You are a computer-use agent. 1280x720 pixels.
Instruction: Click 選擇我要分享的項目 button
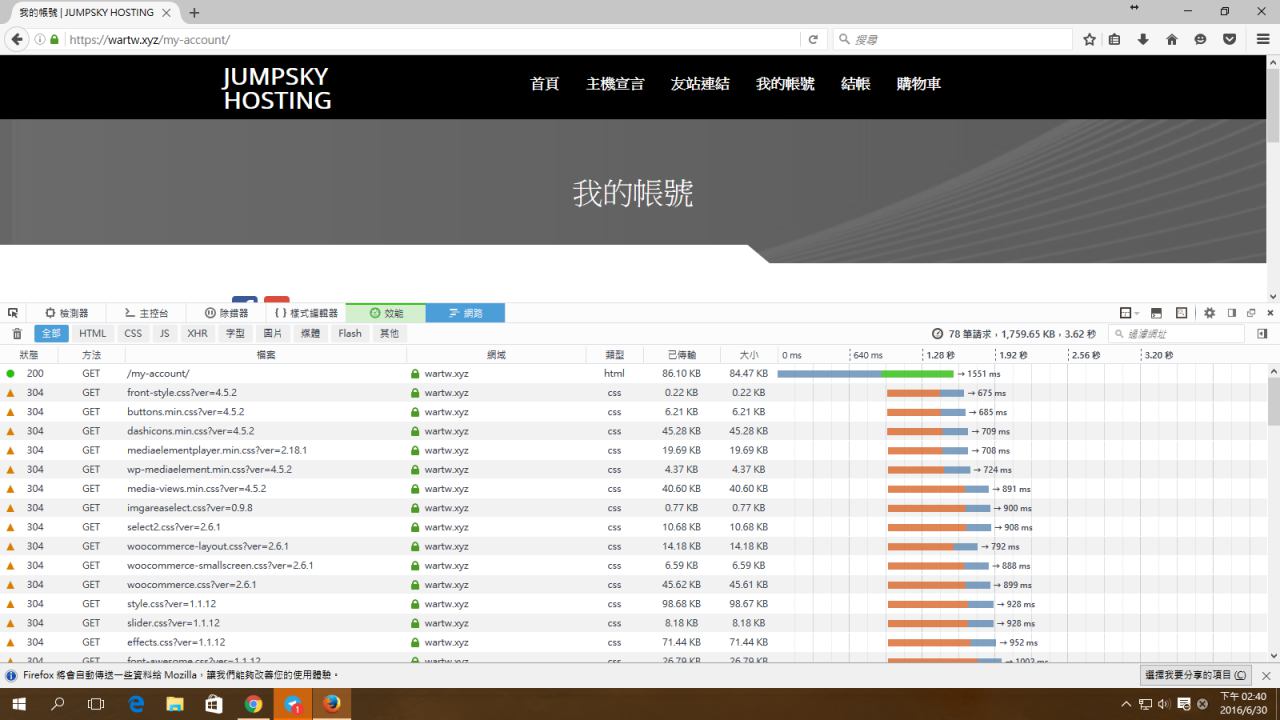click(1196, 676)
